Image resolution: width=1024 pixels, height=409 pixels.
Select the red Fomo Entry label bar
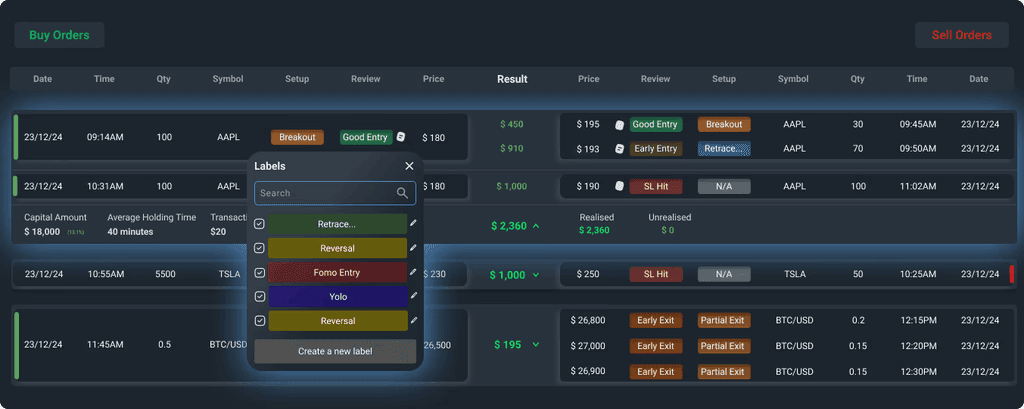point(337,272)
